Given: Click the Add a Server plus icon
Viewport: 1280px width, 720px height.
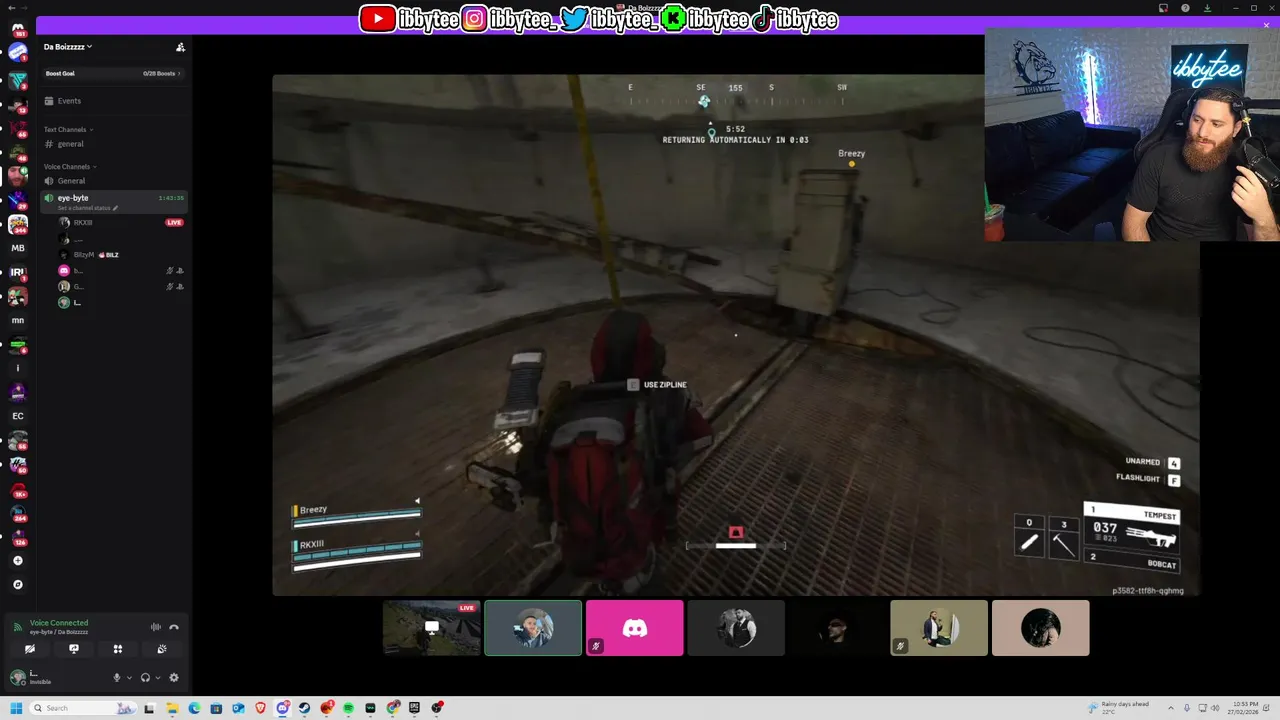Looking at the screenshot, I should 18,561.
